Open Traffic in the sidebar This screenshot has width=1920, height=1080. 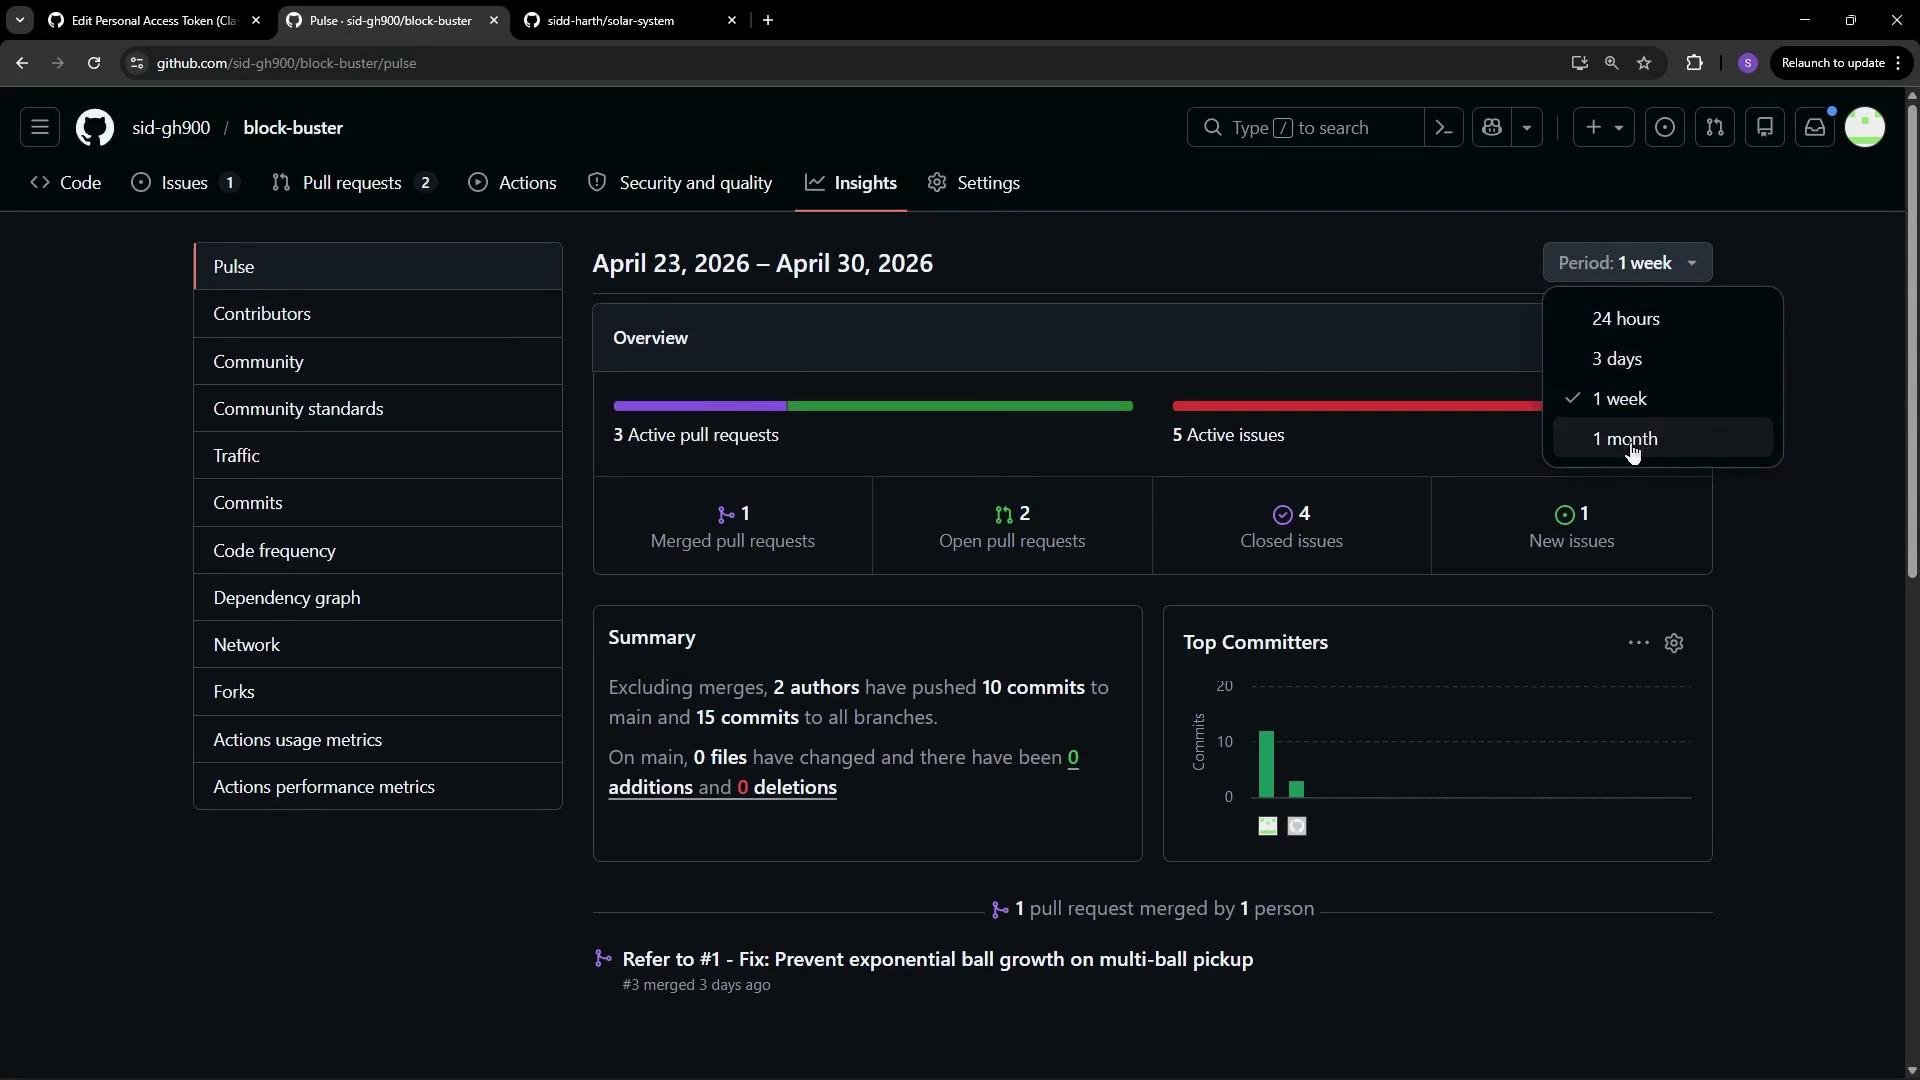coord(378,456)
